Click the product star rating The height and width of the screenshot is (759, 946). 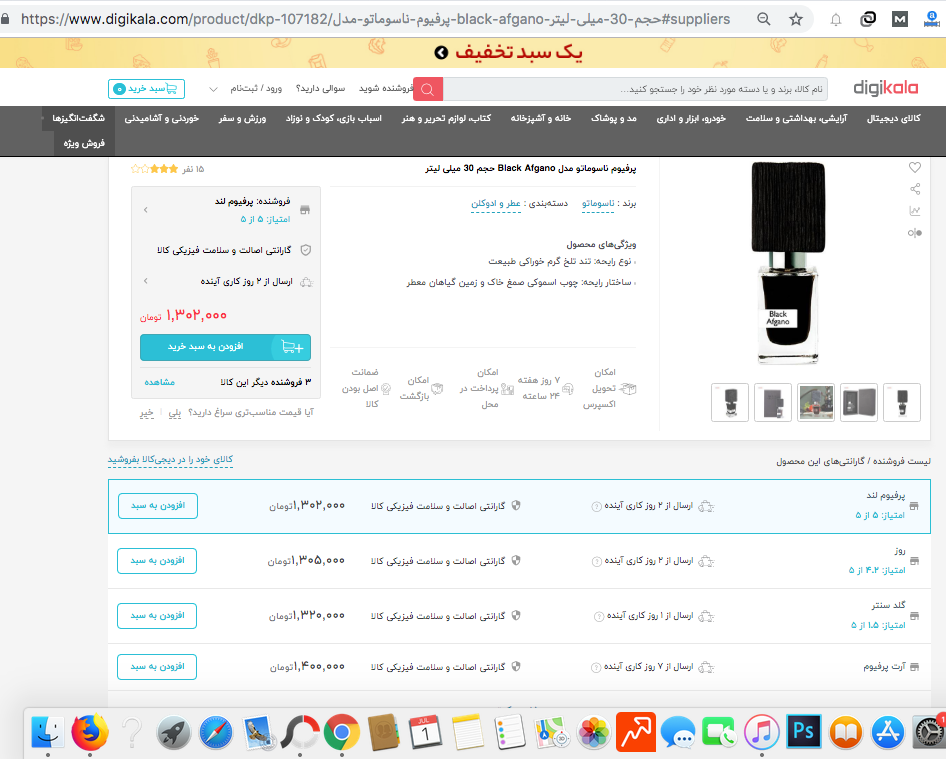[x=154, y=169]
